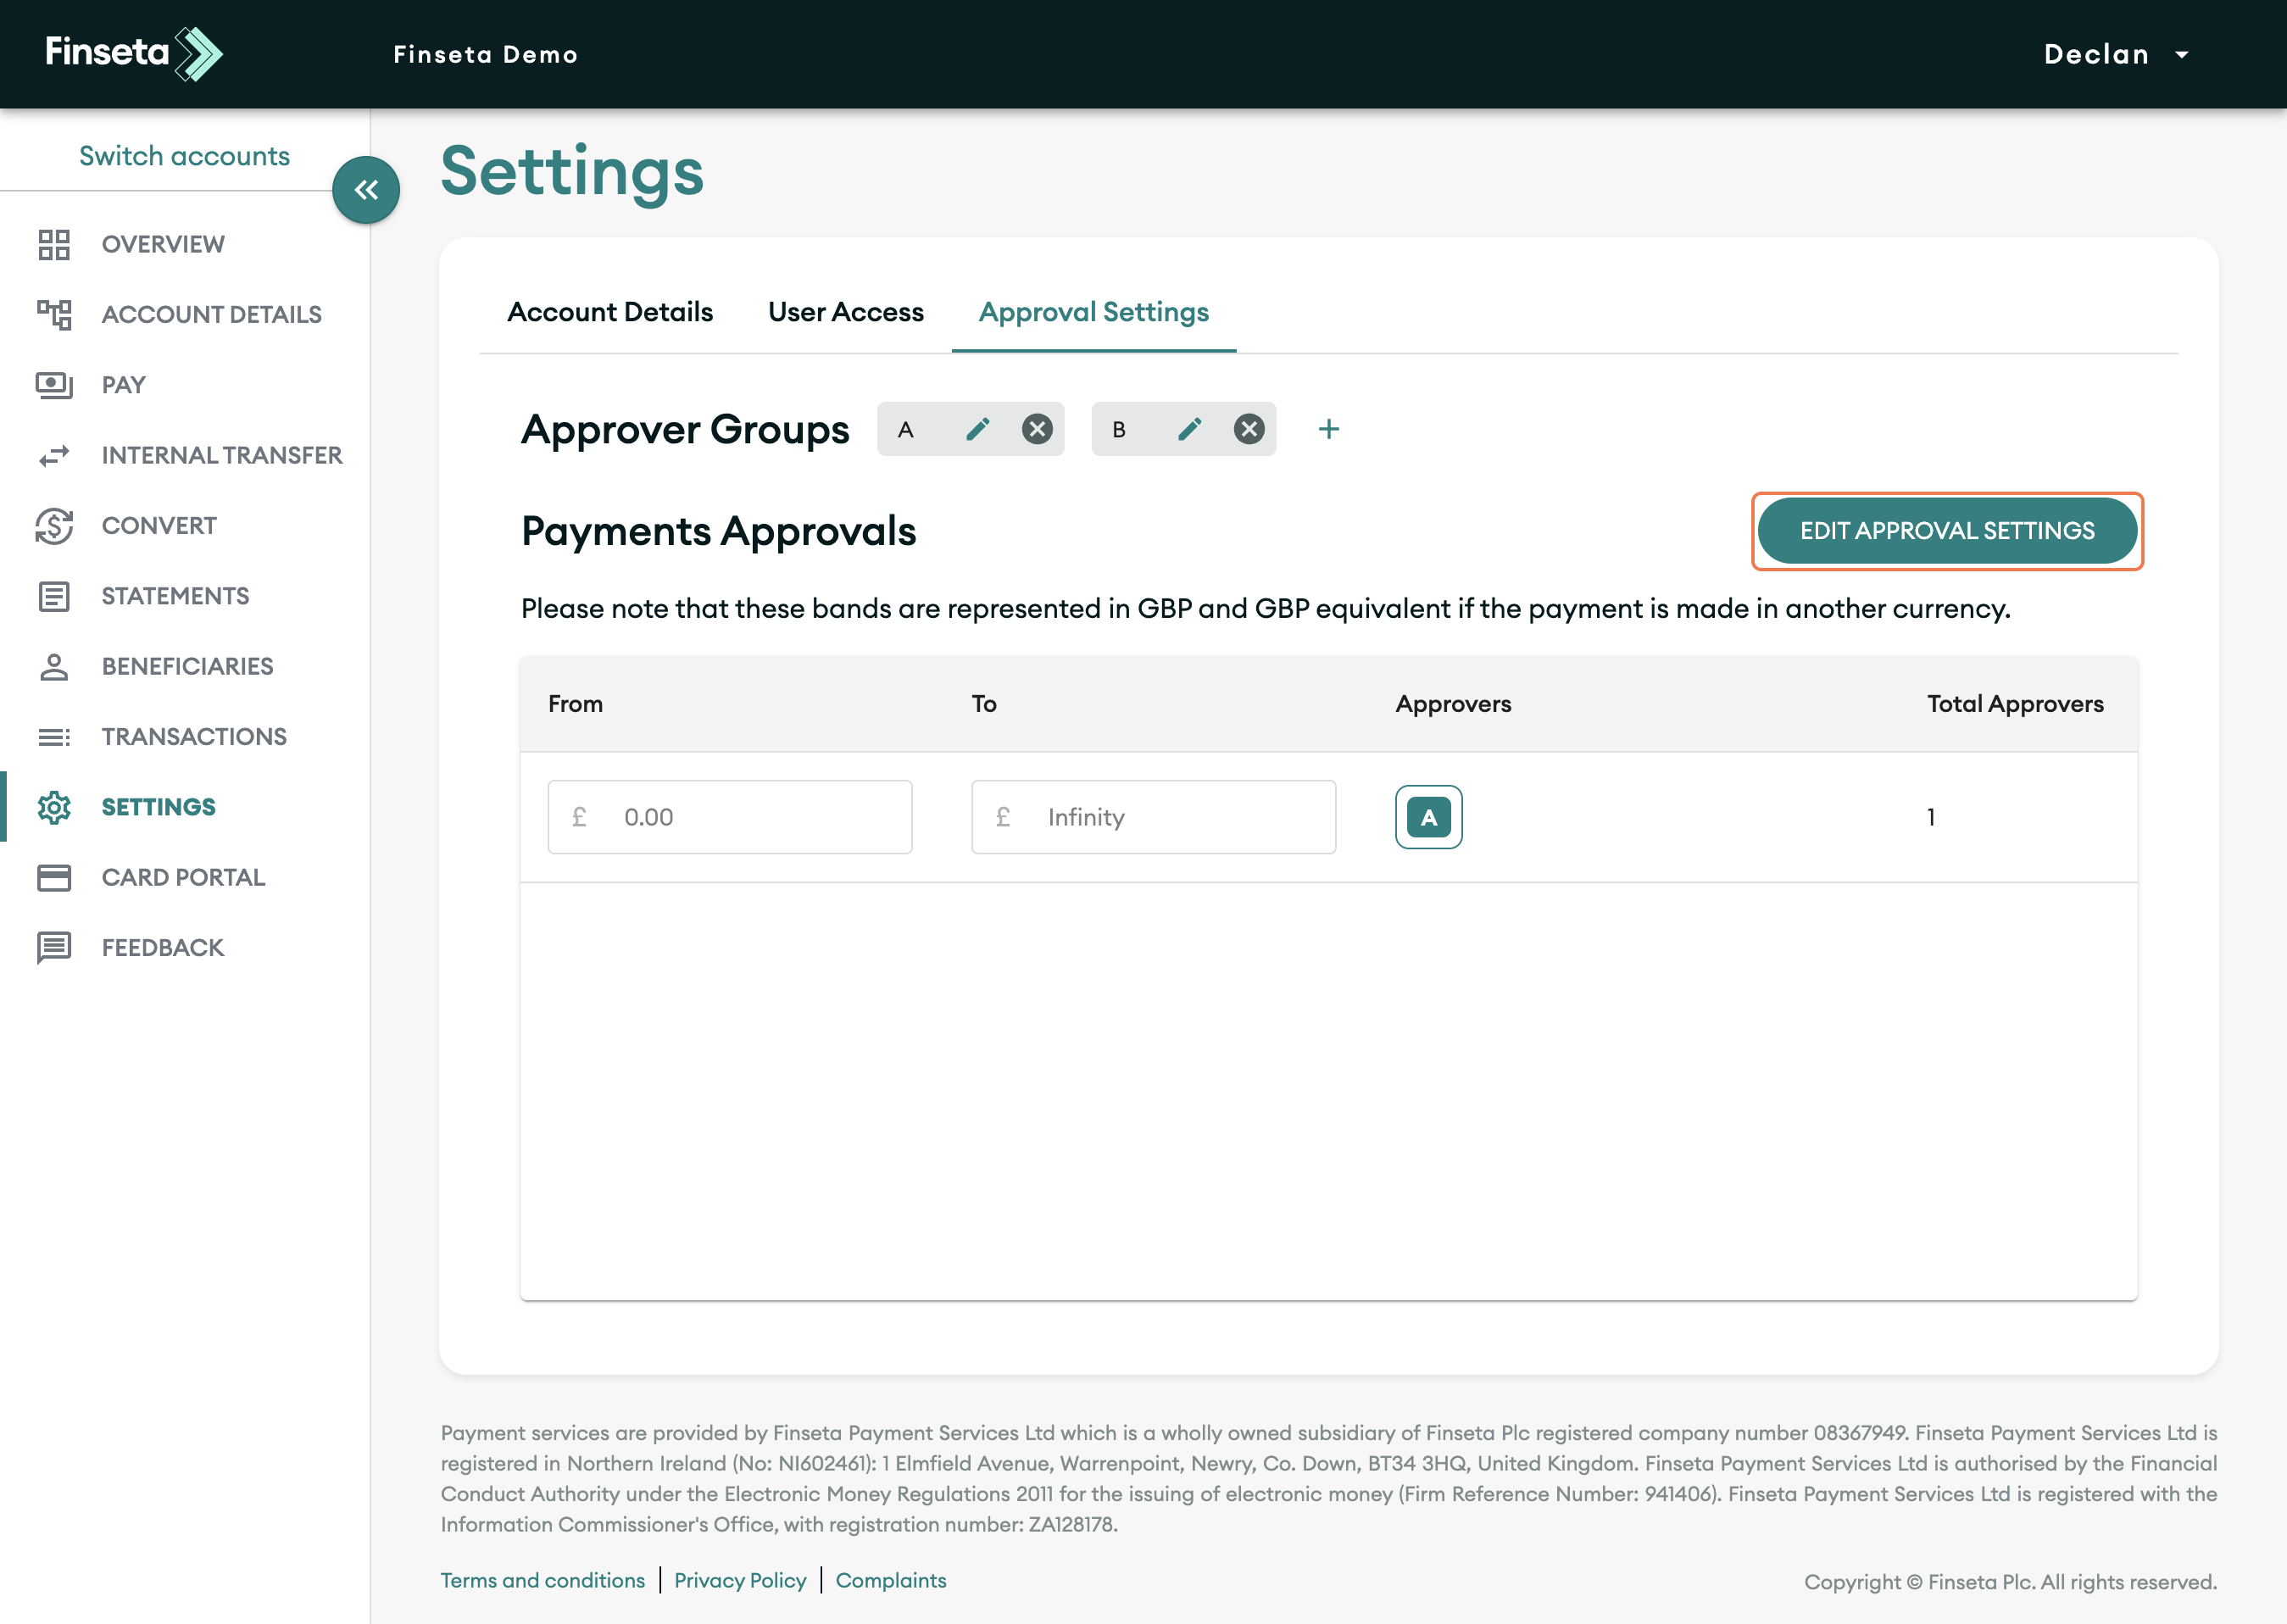
Task: Open the Declan user dropdown menu
Action: point(2115,54)
